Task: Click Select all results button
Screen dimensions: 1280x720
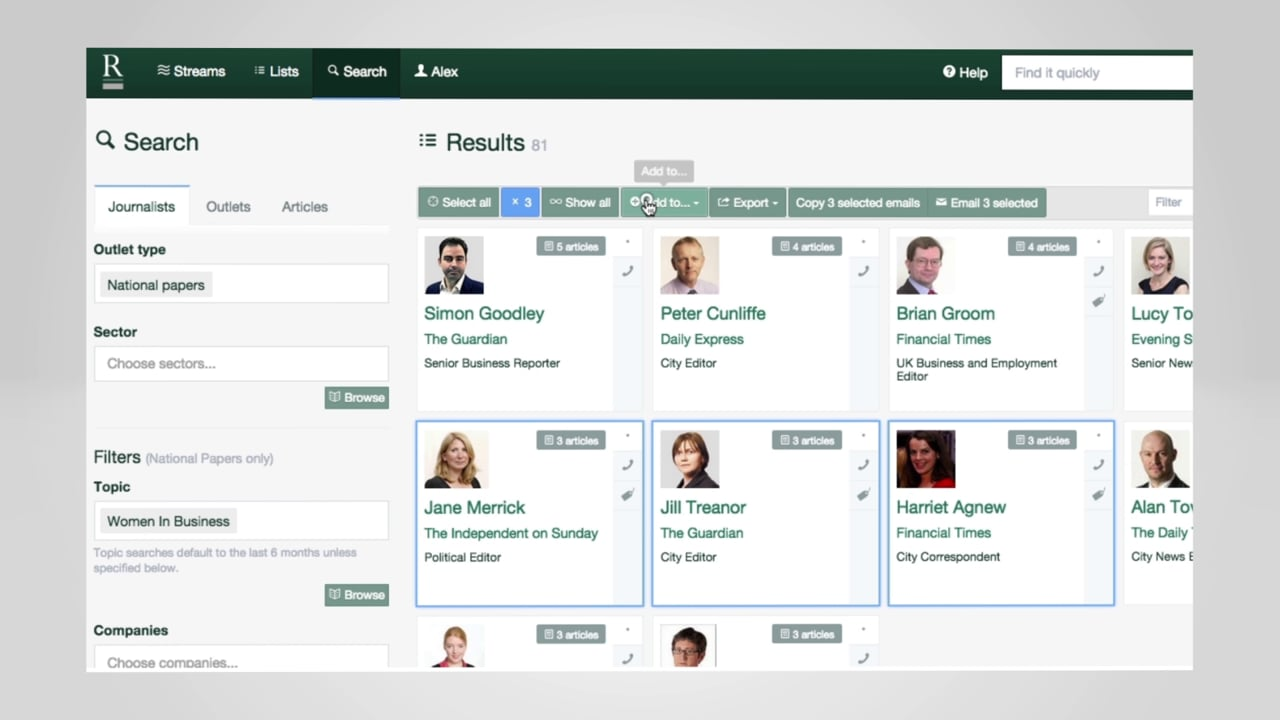Action: [459, 202]
